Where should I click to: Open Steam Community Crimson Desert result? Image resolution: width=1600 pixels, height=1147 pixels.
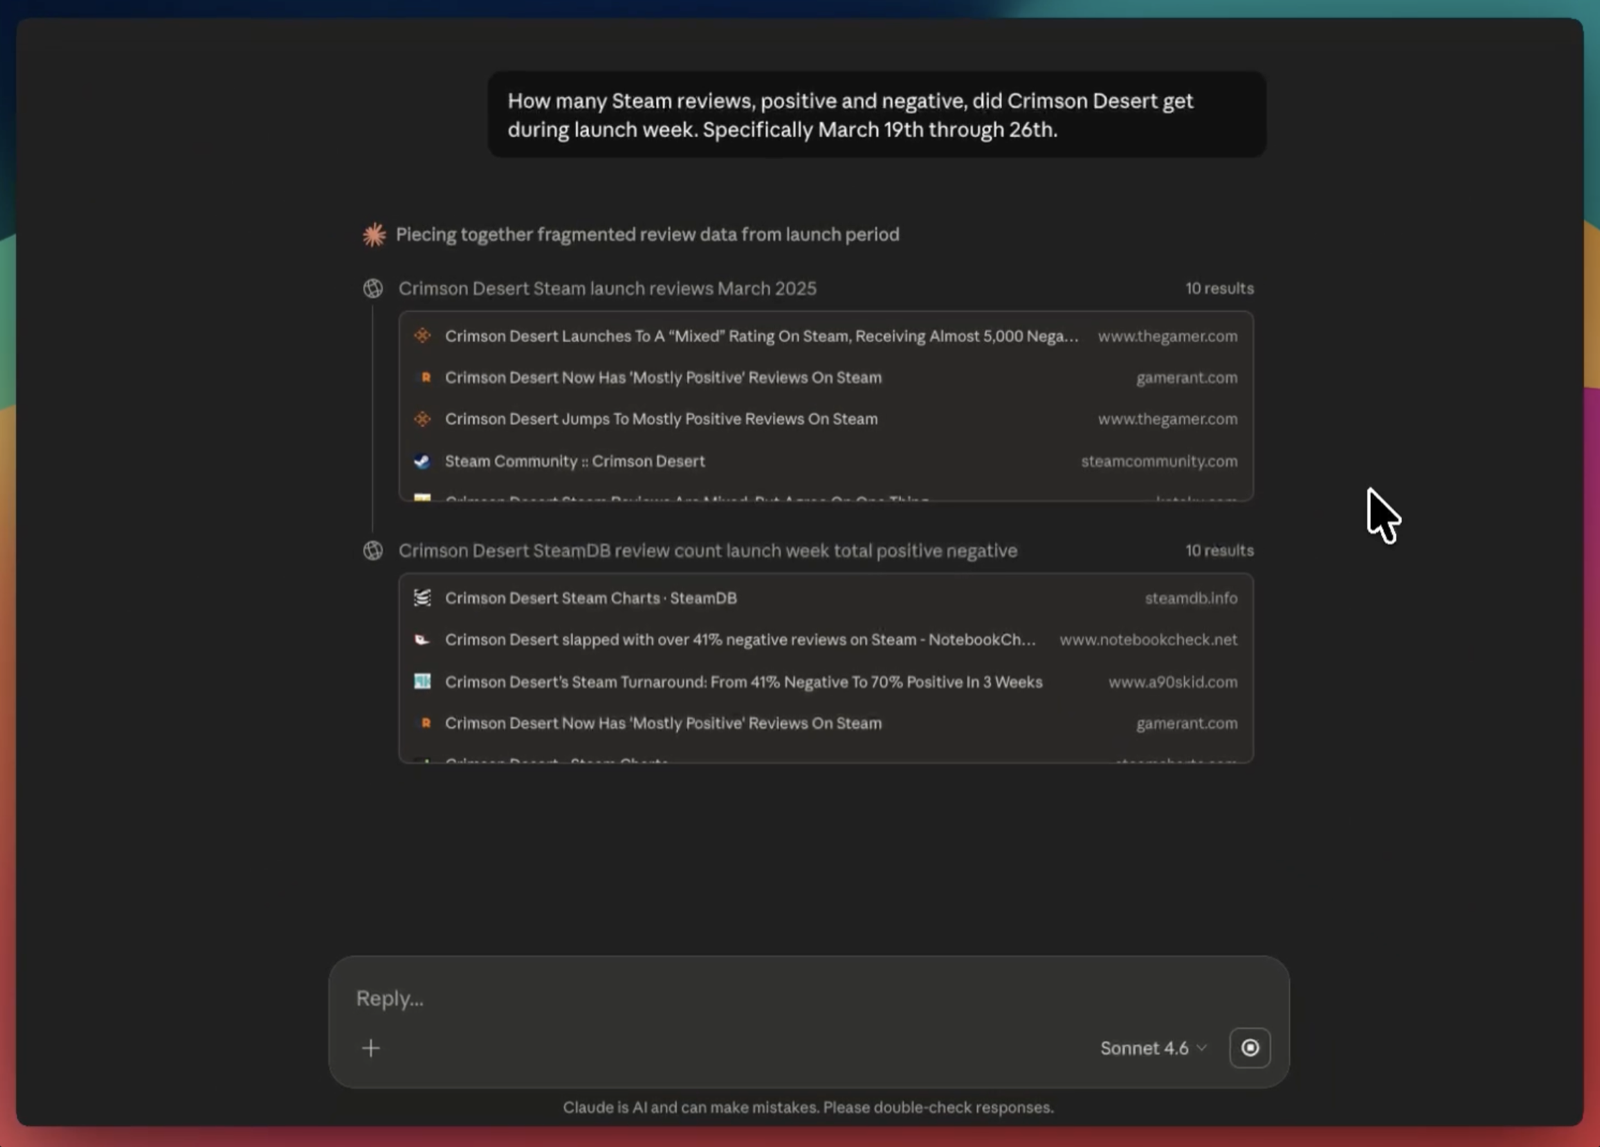(826, 461)
